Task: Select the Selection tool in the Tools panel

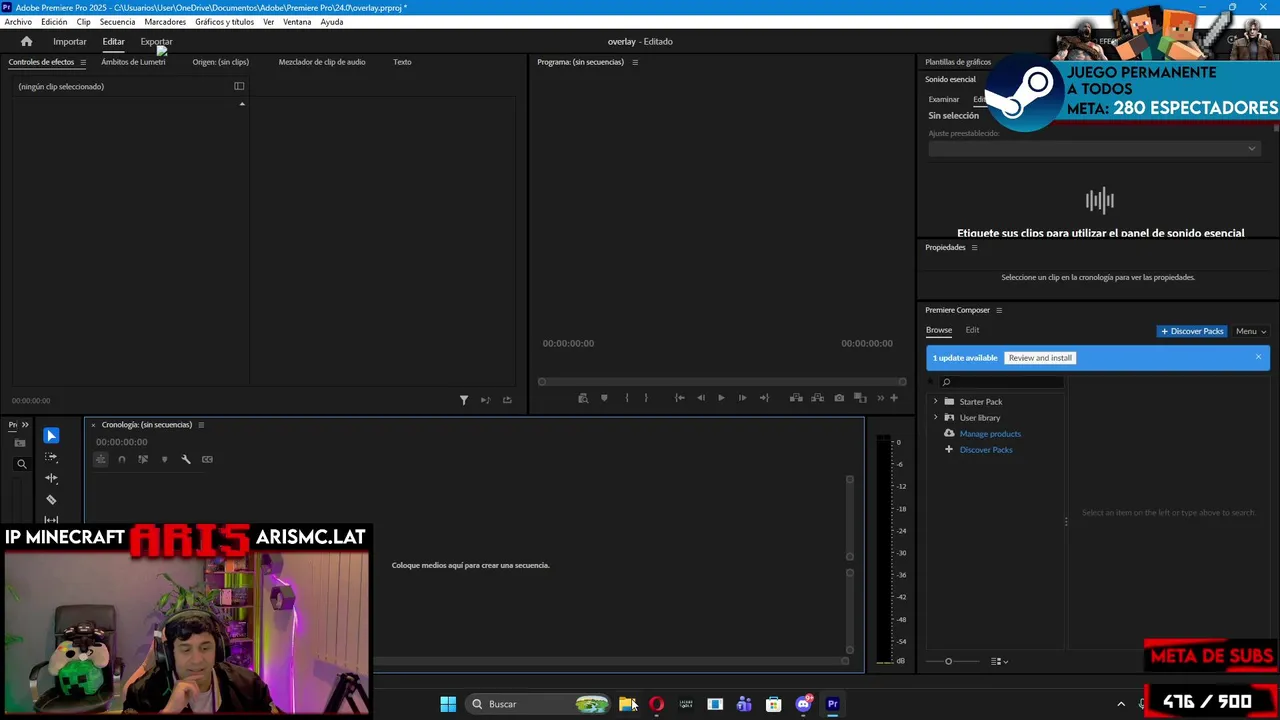Action: (x=51, y=436)
